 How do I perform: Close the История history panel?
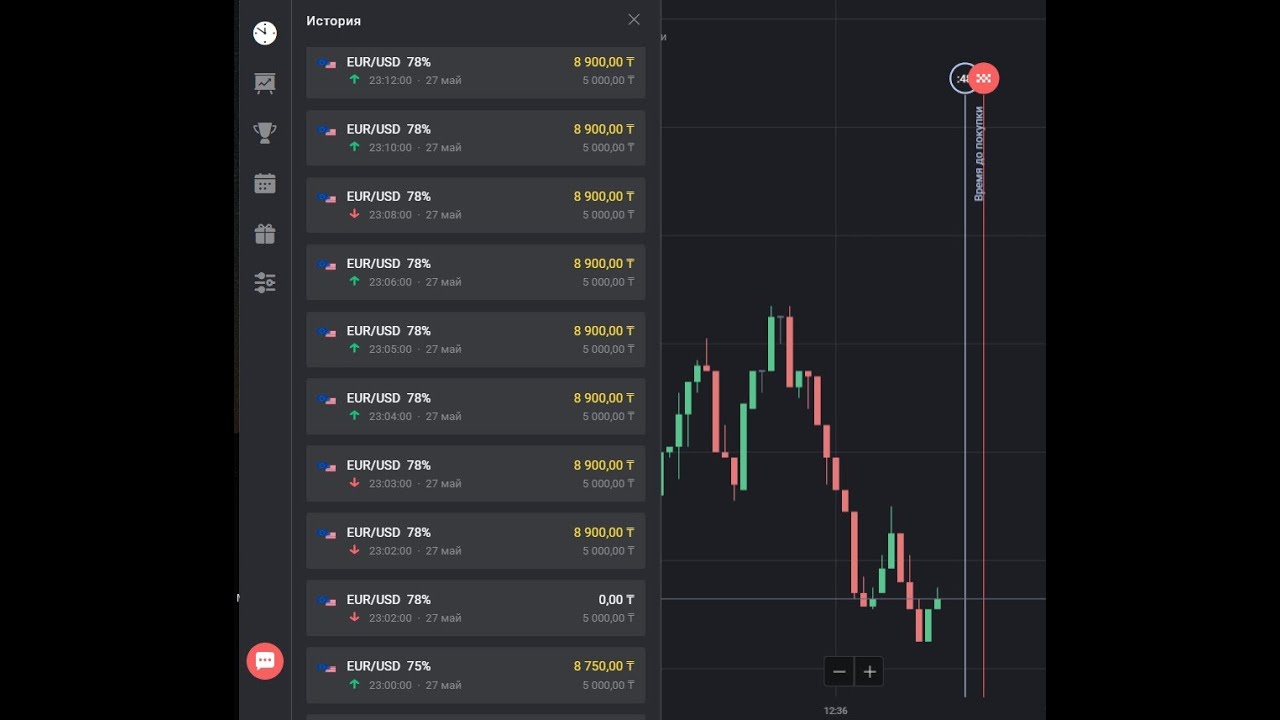[x=634, y=20]
